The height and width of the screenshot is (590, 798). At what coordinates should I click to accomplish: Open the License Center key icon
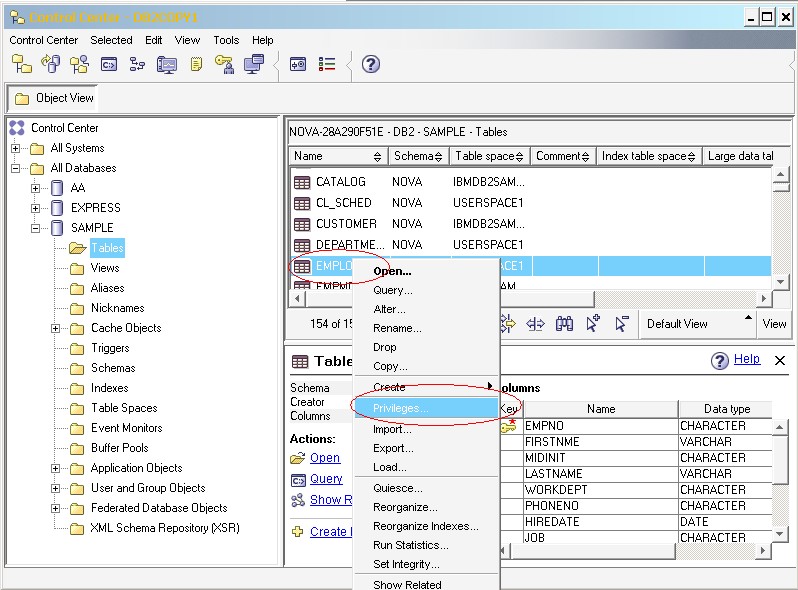point(224,64)
